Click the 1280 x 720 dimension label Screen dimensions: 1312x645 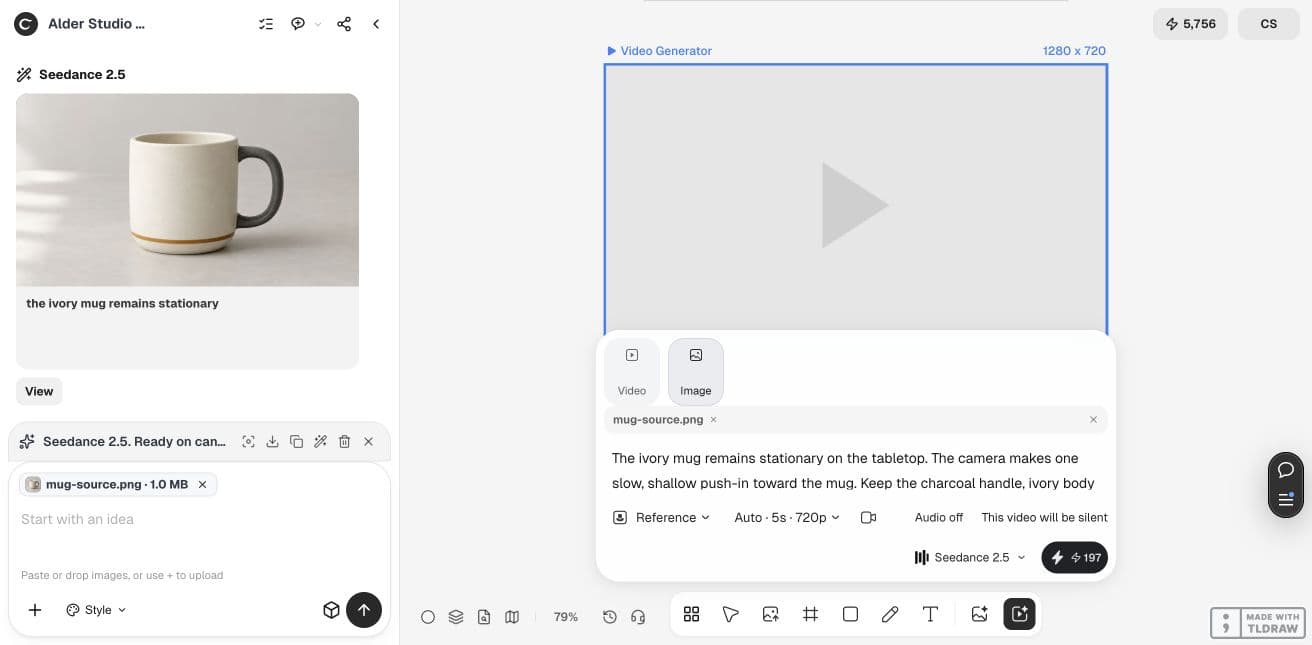coord(1074,51)
